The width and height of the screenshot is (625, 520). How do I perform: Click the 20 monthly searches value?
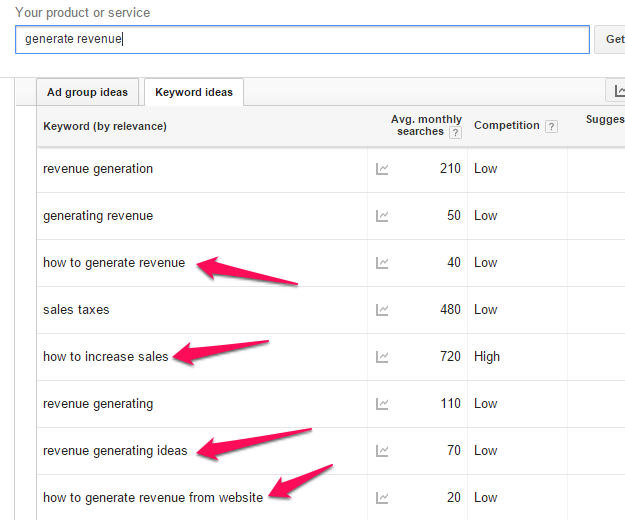coord(454,498)
